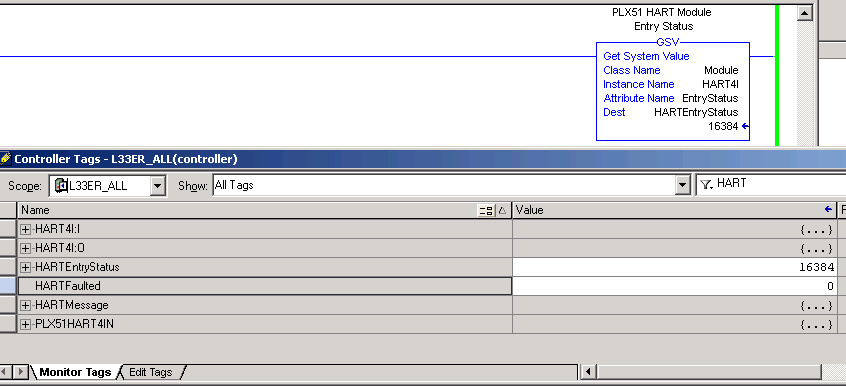Expand the HARTEntryStatus tag
The image size is (846, 386).
pos(25,267)
